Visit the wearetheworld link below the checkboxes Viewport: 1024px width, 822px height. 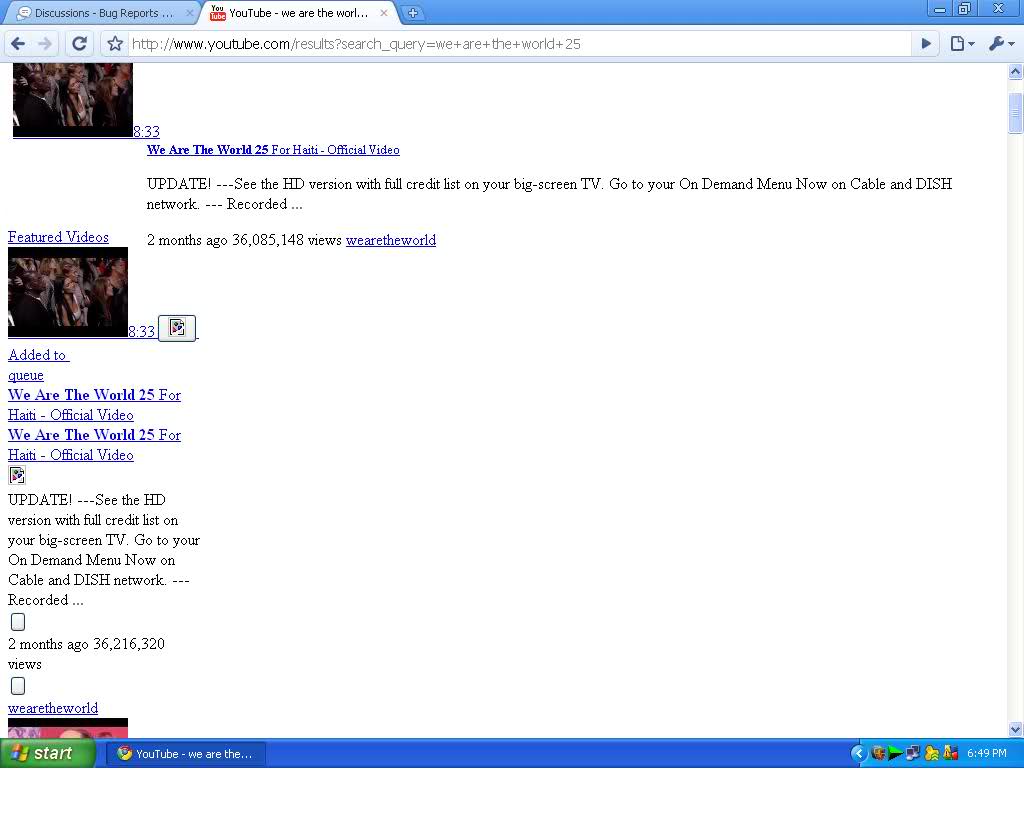click(53, 708)
